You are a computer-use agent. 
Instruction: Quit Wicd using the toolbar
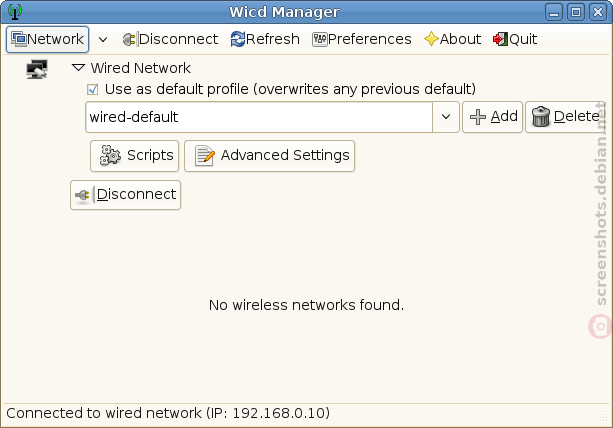point(515,39)
